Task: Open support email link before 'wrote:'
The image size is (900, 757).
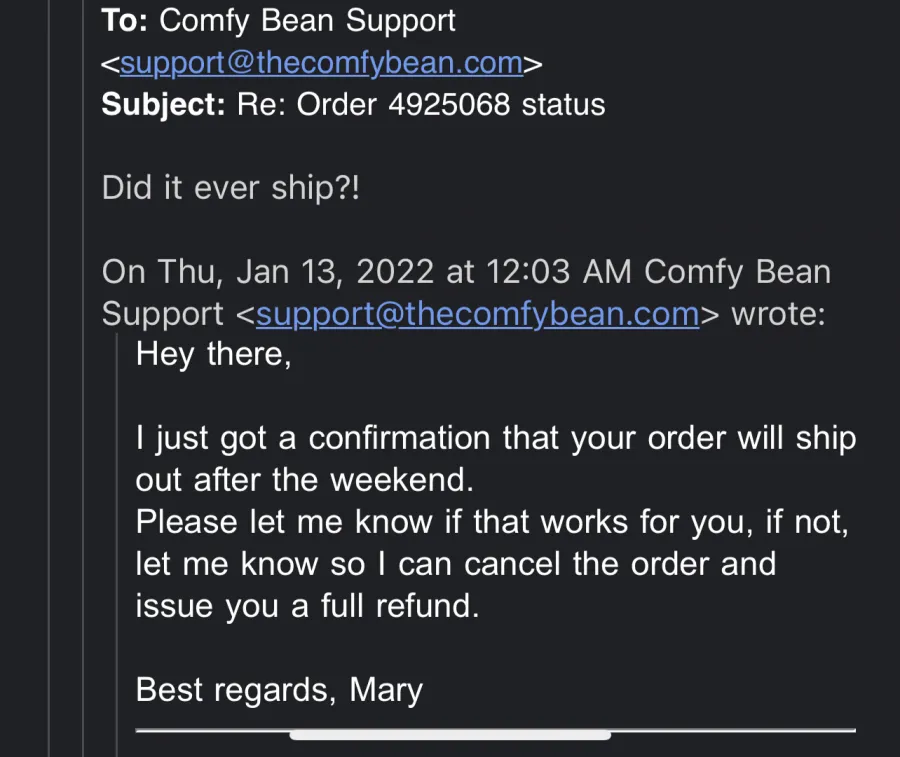Action: 478,314
